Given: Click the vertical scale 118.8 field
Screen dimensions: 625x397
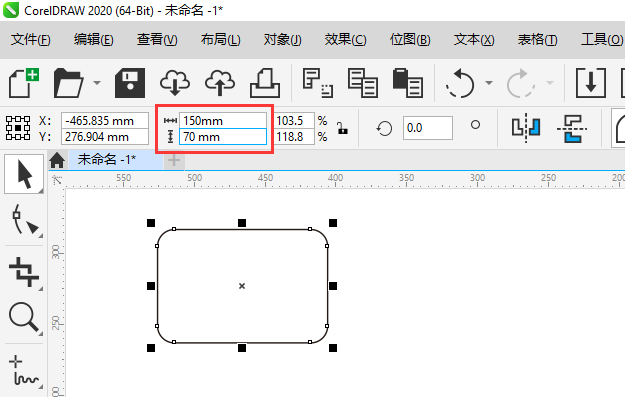Looking at the screenshot, I should tap(294, 137).
